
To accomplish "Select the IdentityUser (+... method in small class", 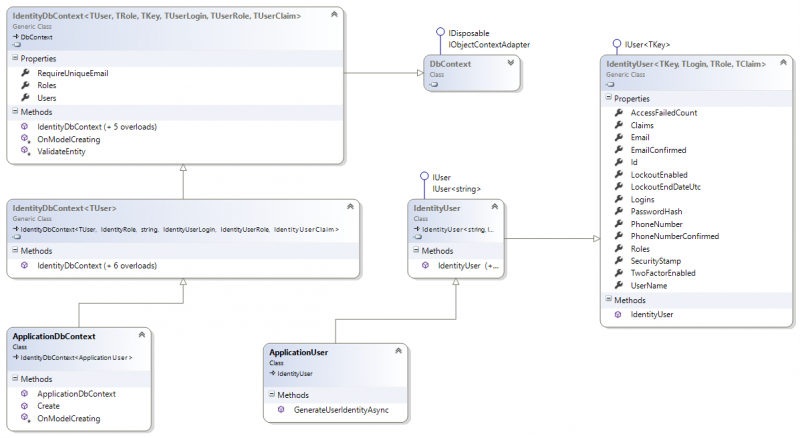I will click(x=468, y=265).
